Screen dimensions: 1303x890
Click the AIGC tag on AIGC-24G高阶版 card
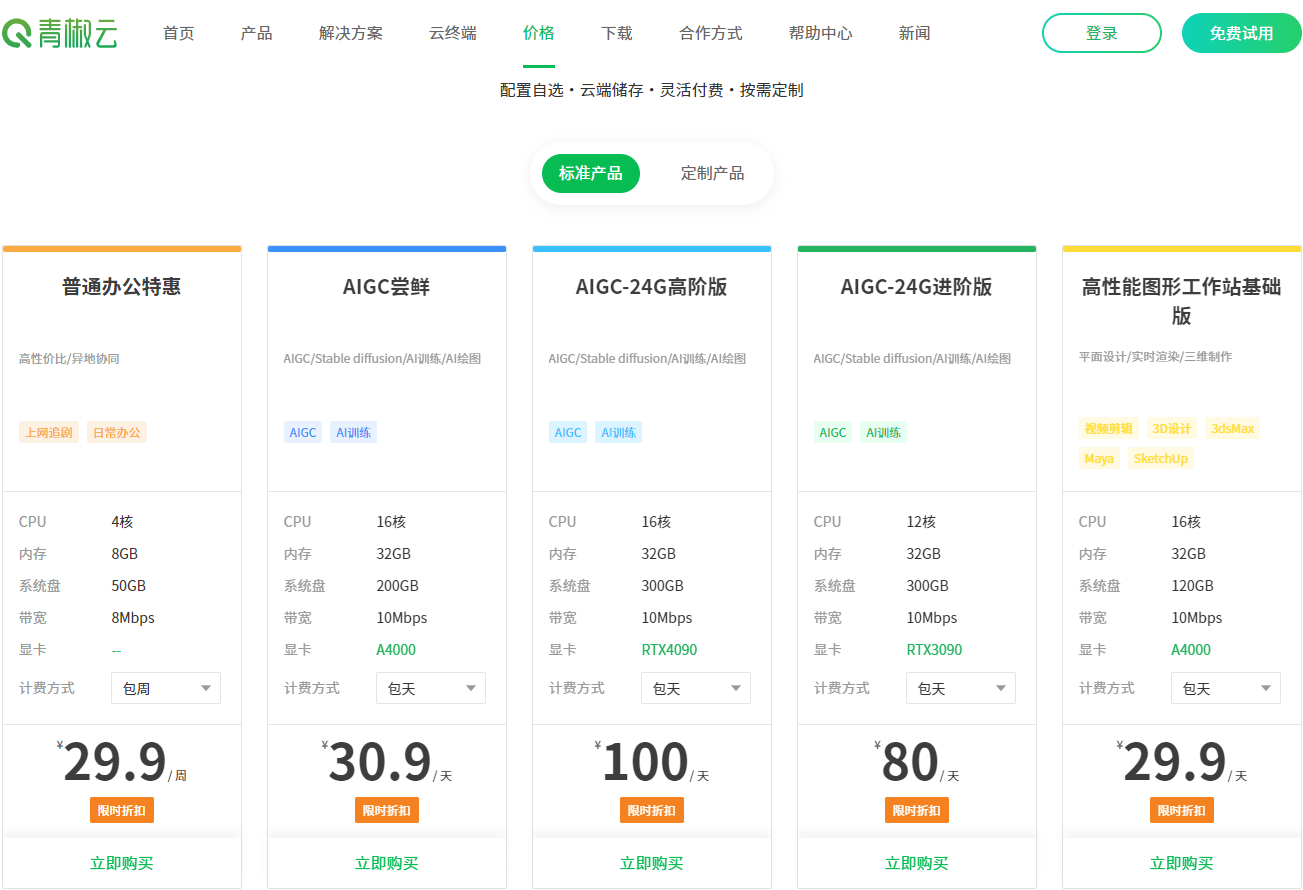568,432
